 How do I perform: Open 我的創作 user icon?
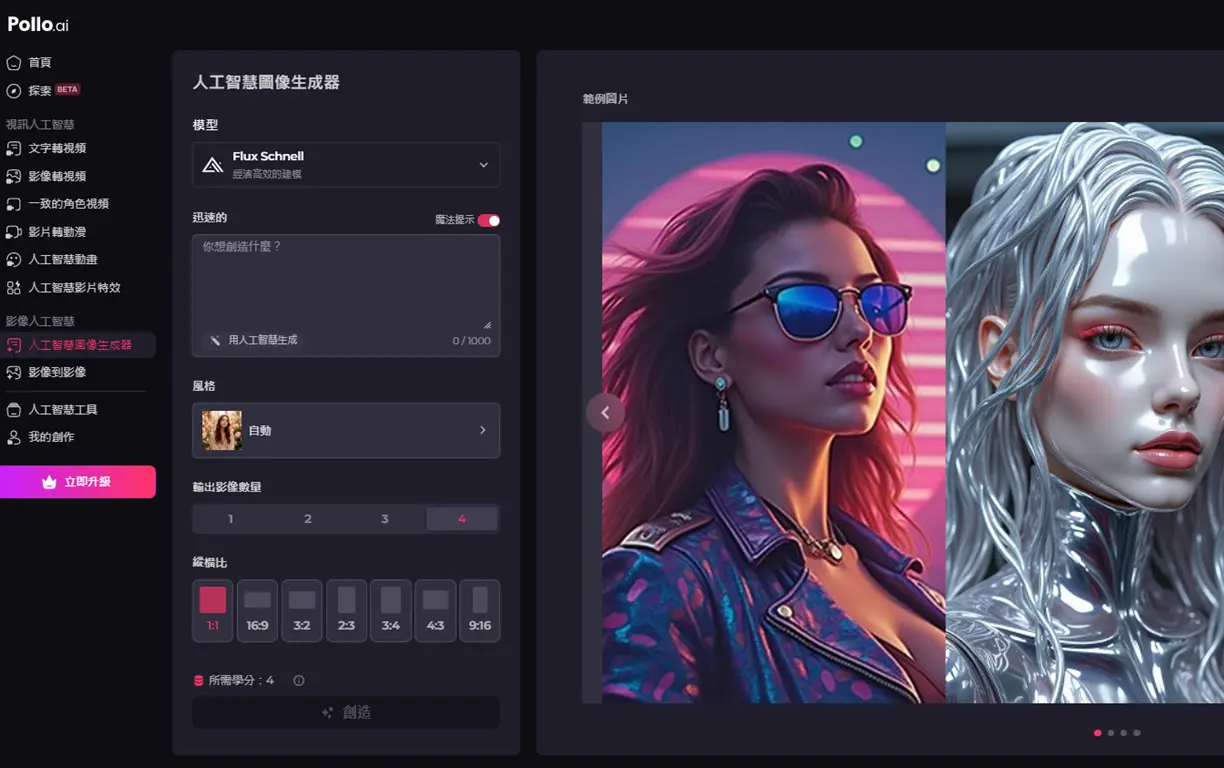pyautogui.click(x=13, y=437)
